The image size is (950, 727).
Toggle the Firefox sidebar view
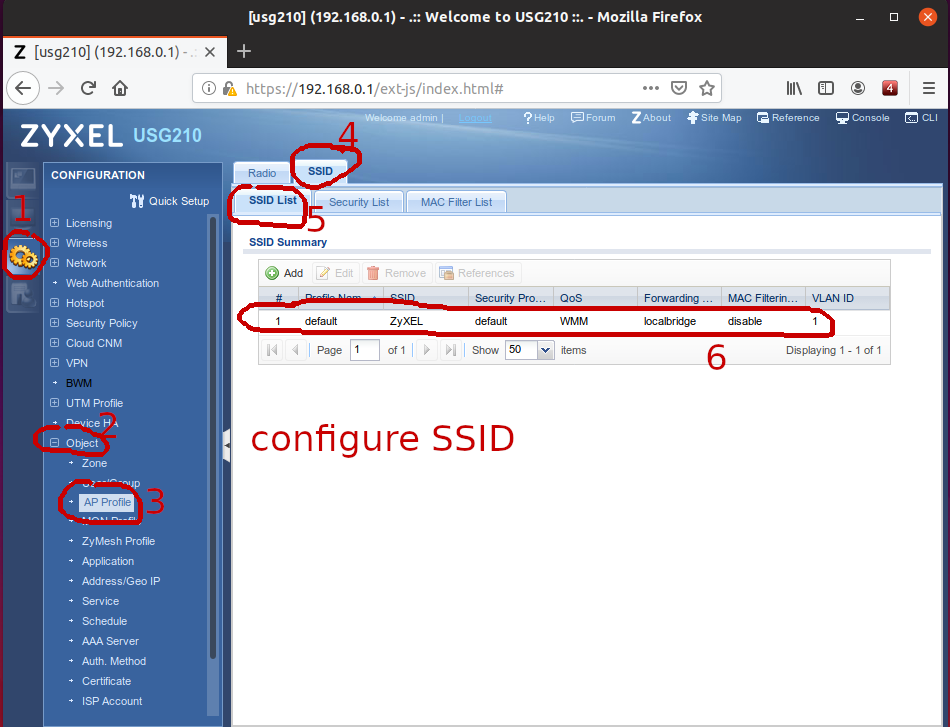click(826, 88)
